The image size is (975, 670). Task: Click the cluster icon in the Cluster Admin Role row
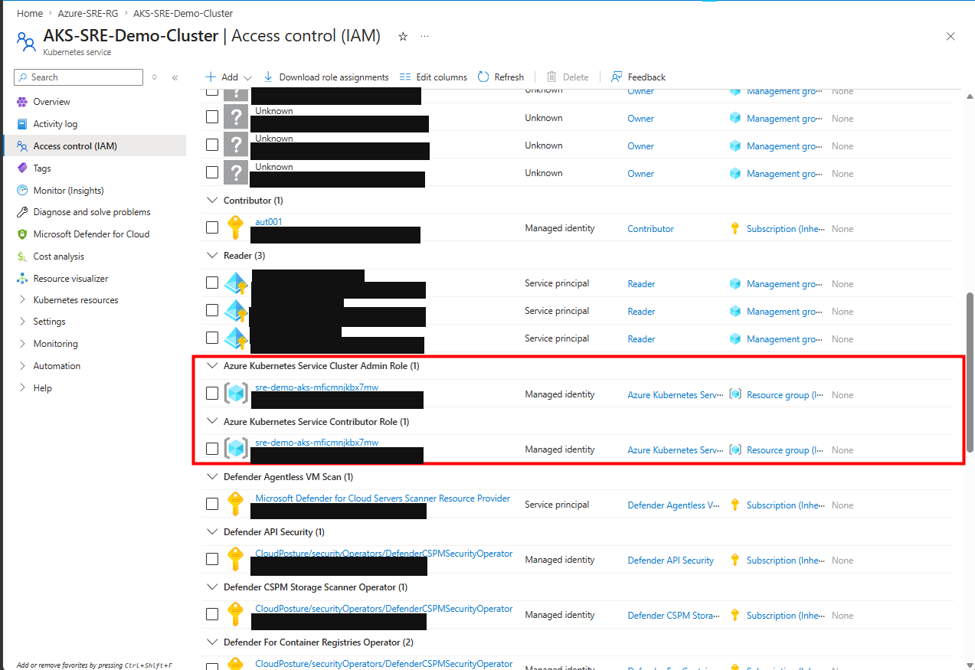coord(236,393)
